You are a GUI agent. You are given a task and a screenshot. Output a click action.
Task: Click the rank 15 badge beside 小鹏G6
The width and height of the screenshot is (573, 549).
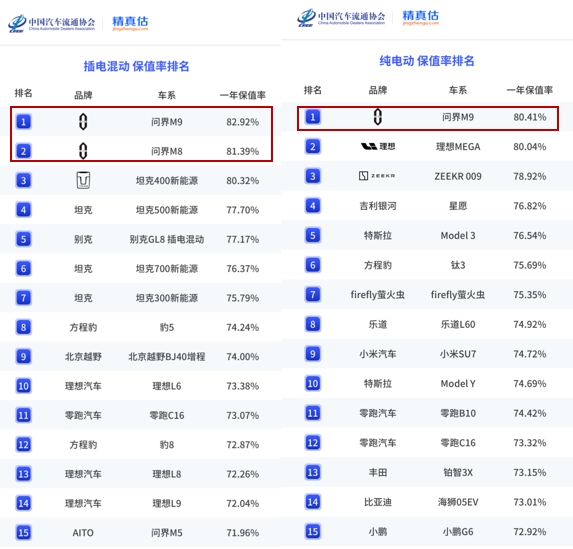[313, 531]
